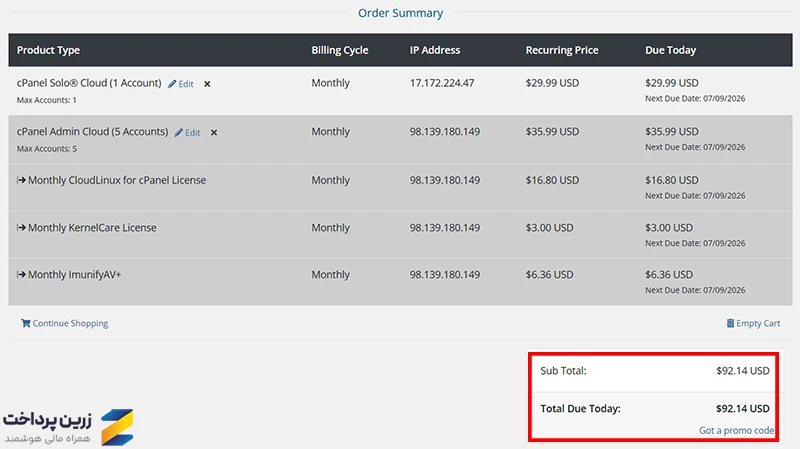Select the Monthly KernelCare License text
Viewport: 800px width, 449px height.
point(92,228)
